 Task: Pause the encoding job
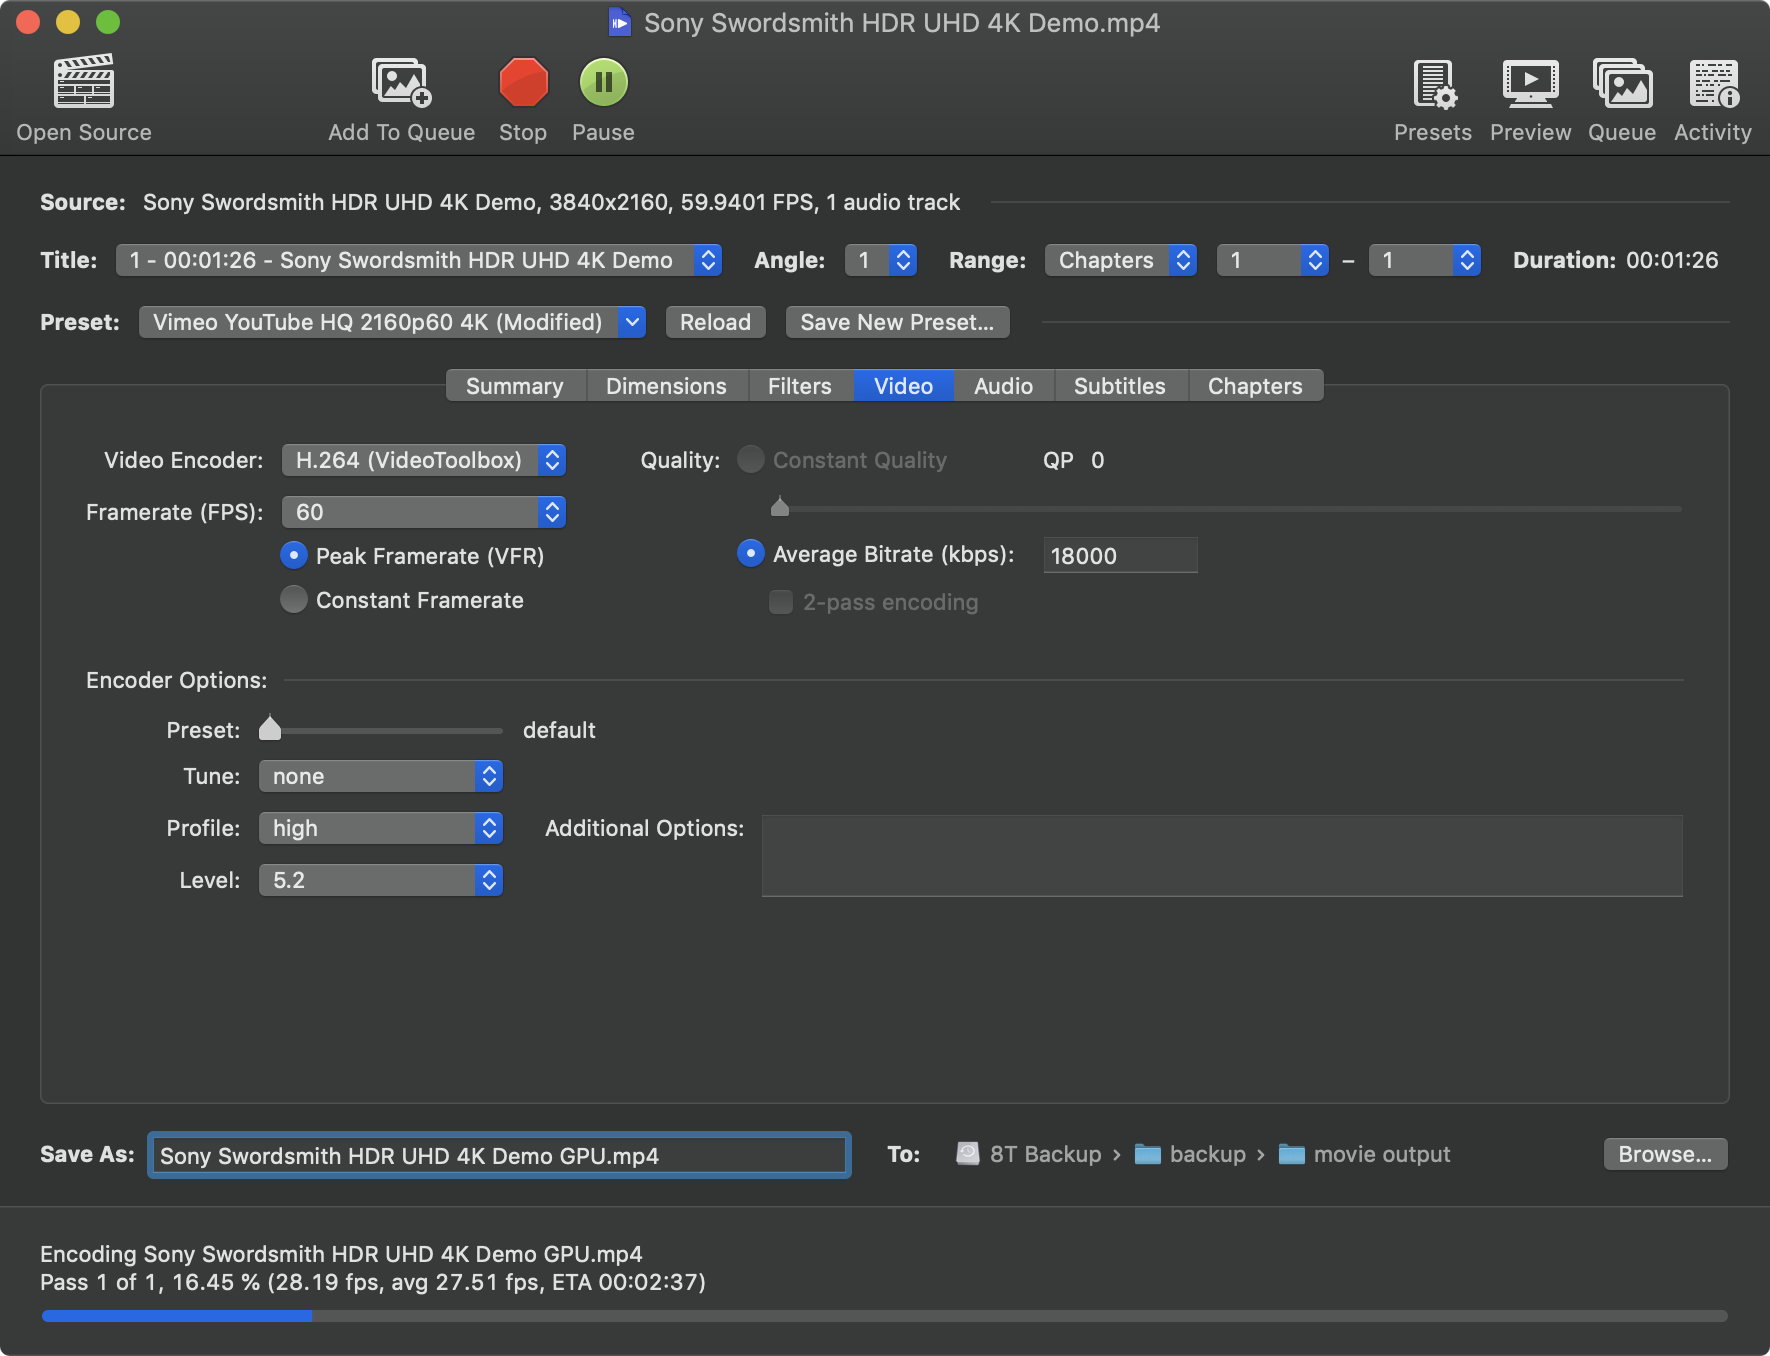[x=603, y=98]
